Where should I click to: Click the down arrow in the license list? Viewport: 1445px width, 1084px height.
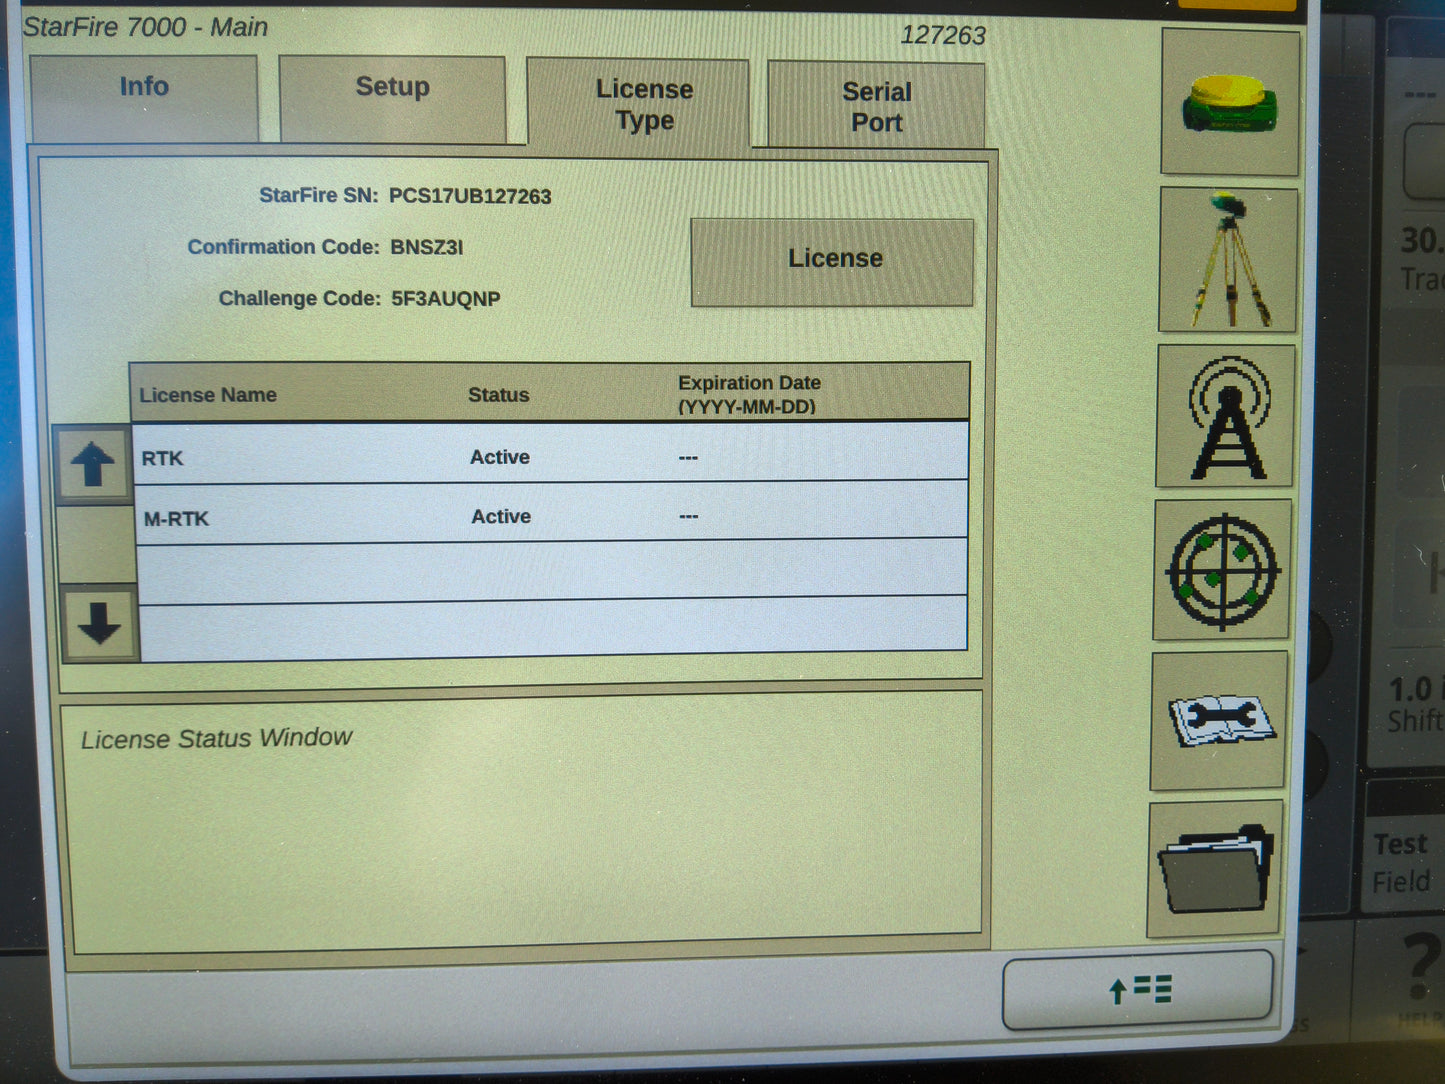pos(98,625)
